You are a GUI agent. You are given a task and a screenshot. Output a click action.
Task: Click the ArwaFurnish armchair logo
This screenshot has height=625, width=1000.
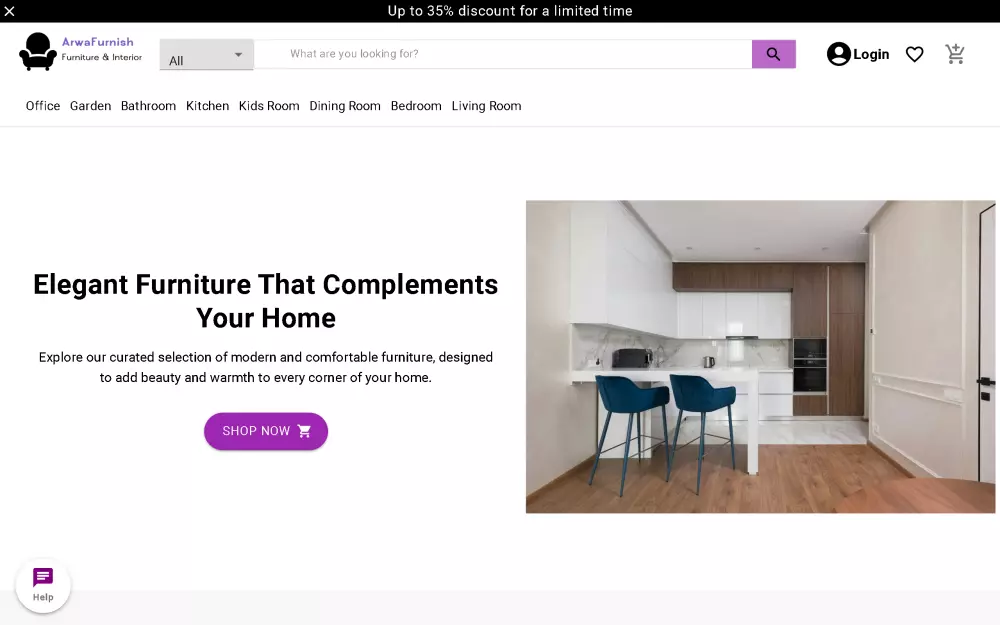coord(38,52)
